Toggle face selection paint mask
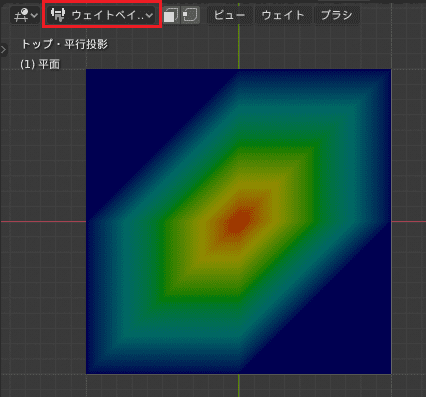 pyautogui.click(x=171, y=15)
